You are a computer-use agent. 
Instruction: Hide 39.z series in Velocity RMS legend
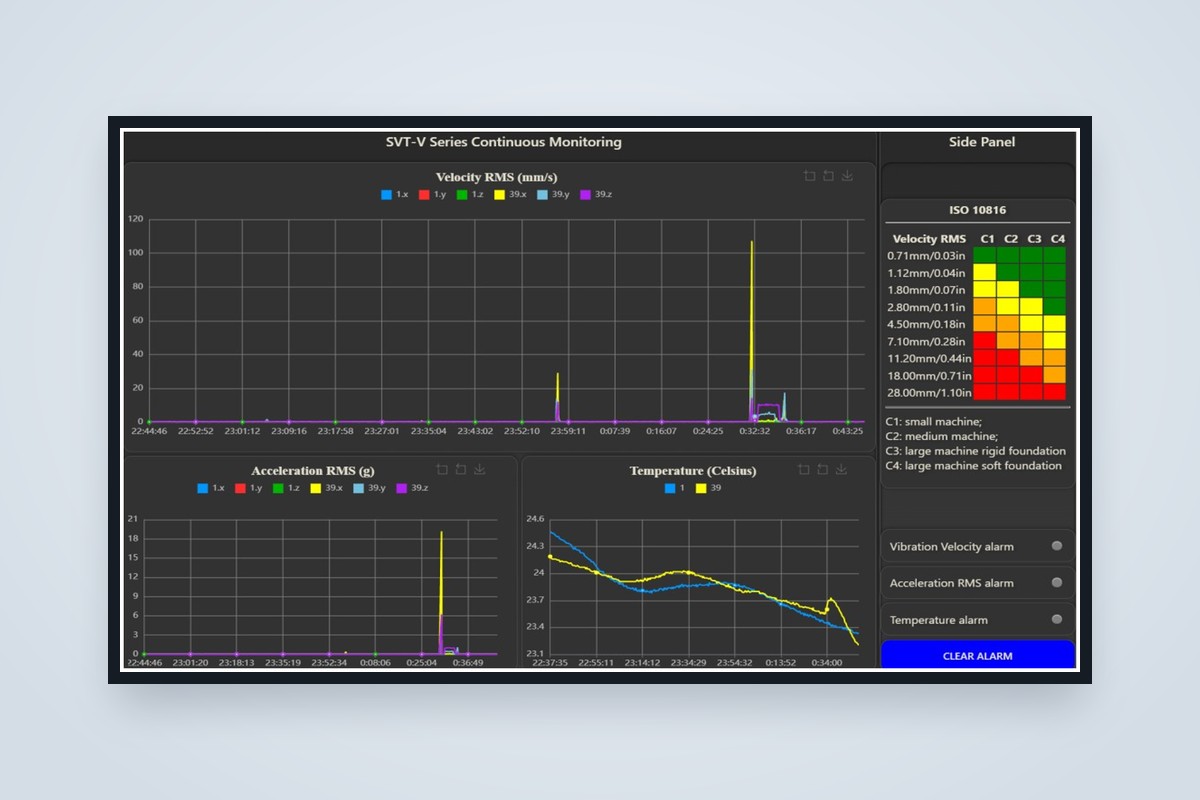(x=596, y=194)
